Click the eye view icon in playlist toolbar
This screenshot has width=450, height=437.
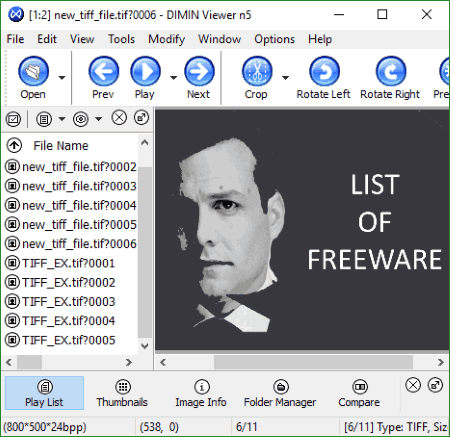click(81, 119)
